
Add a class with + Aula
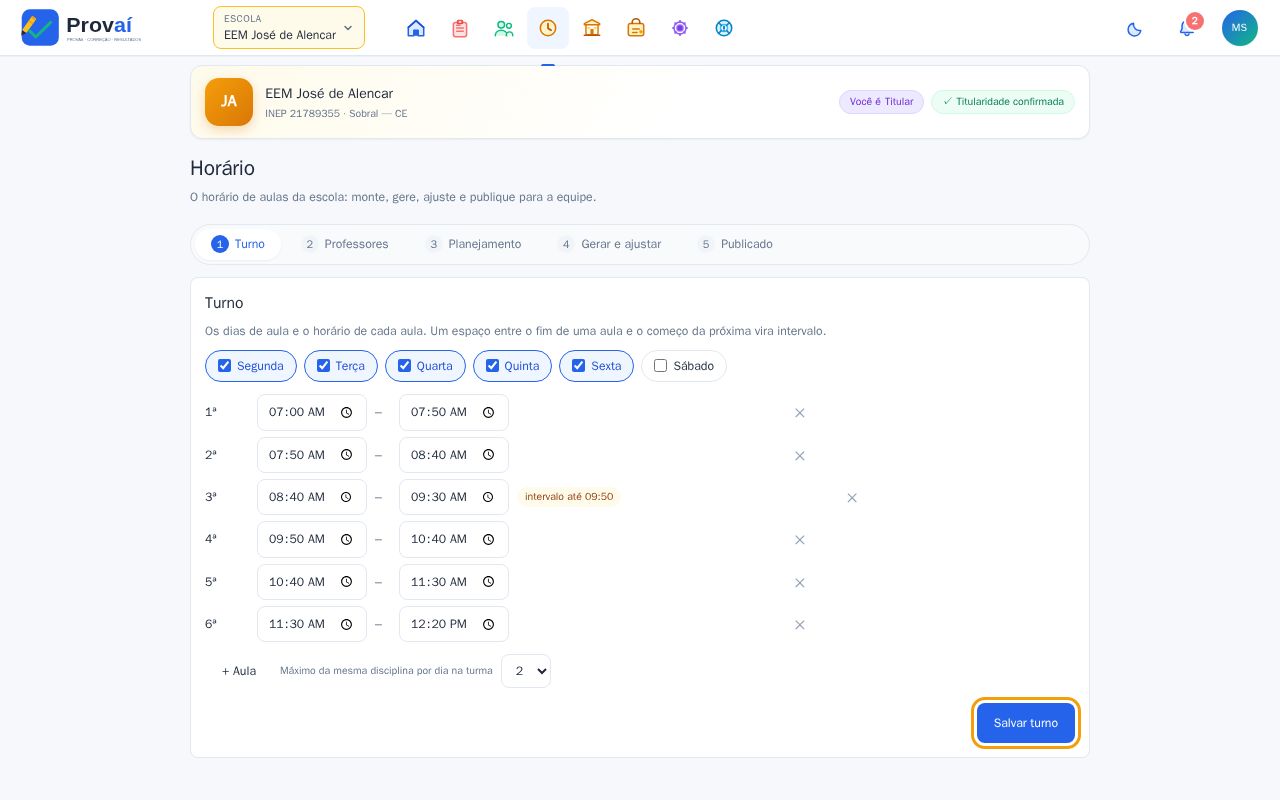[239, 671]
